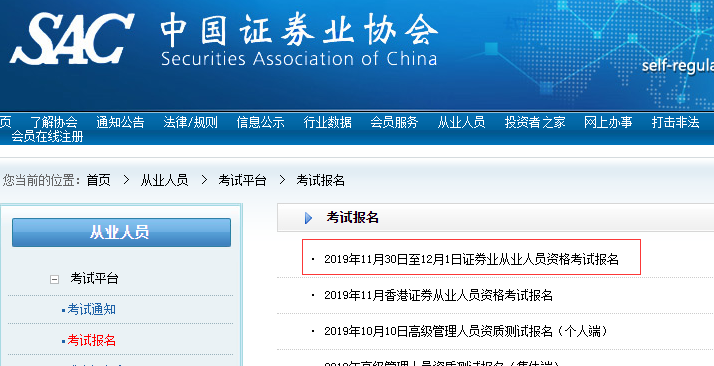The image size is (714, 366).
Task: Open 投资者之家 page
Action: [535, 122]
